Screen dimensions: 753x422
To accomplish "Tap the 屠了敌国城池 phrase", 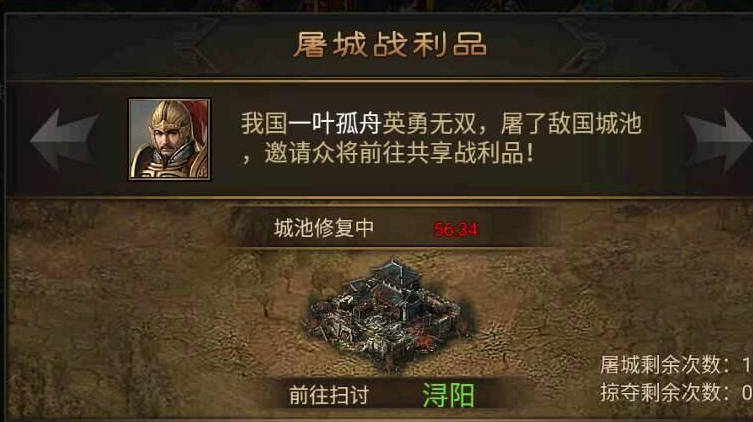I will click(x=571, y=123).
